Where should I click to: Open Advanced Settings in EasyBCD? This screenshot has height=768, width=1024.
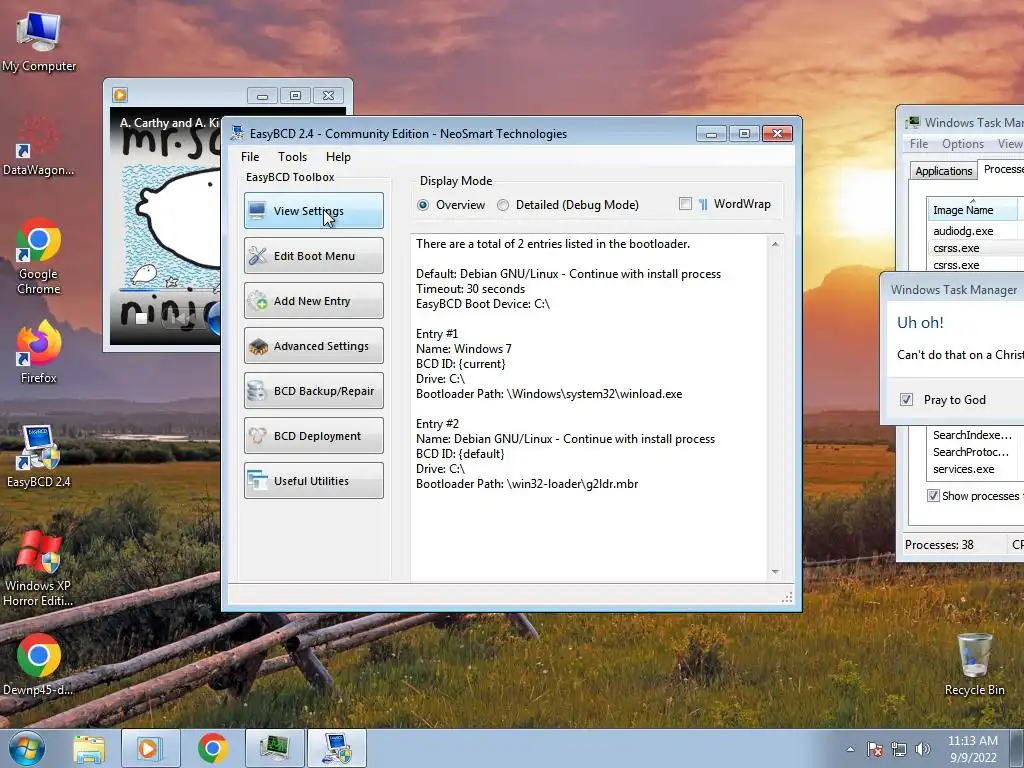tap(313, 346)
